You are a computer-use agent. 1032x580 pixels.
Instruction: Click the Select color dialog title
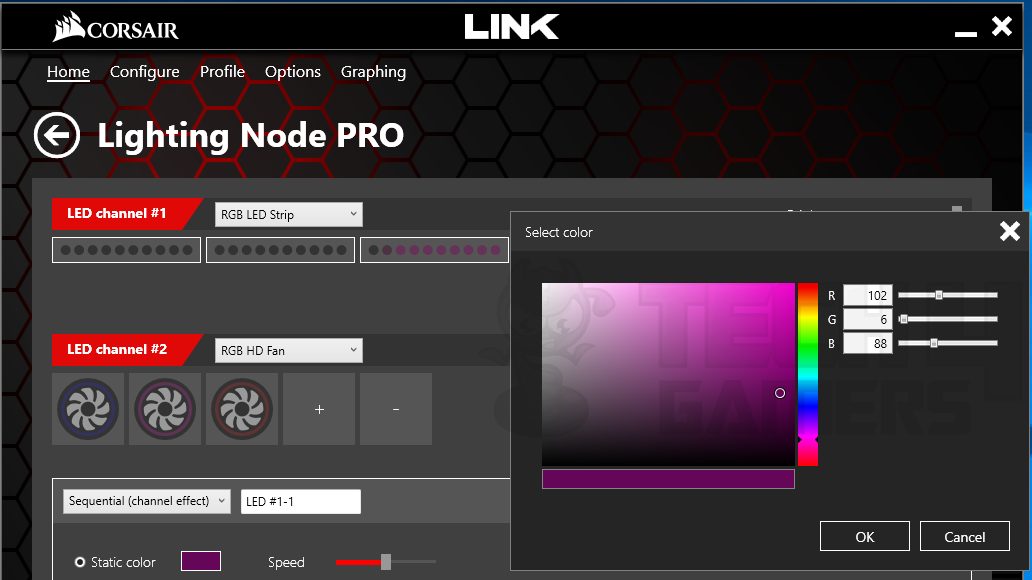tap(559, 232)
